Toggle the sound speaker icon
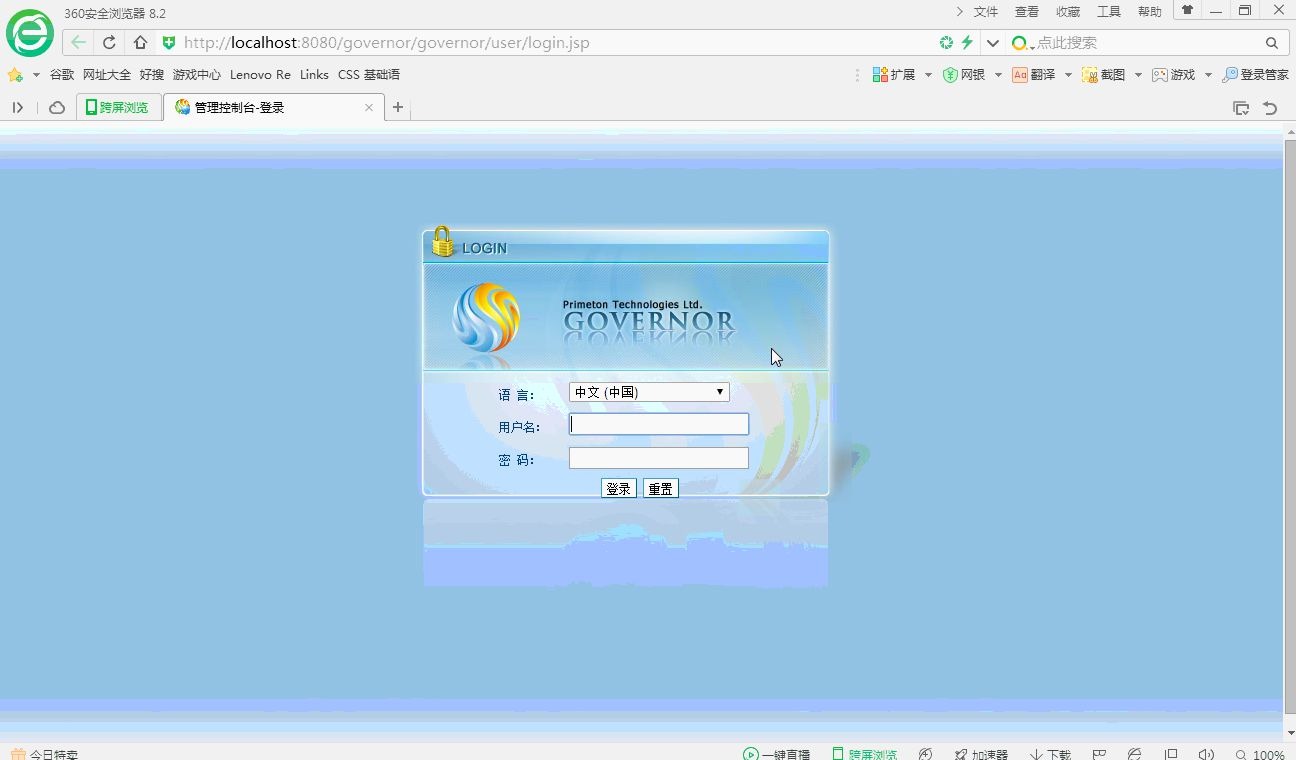1296x760 pixels. (1206, 755)
